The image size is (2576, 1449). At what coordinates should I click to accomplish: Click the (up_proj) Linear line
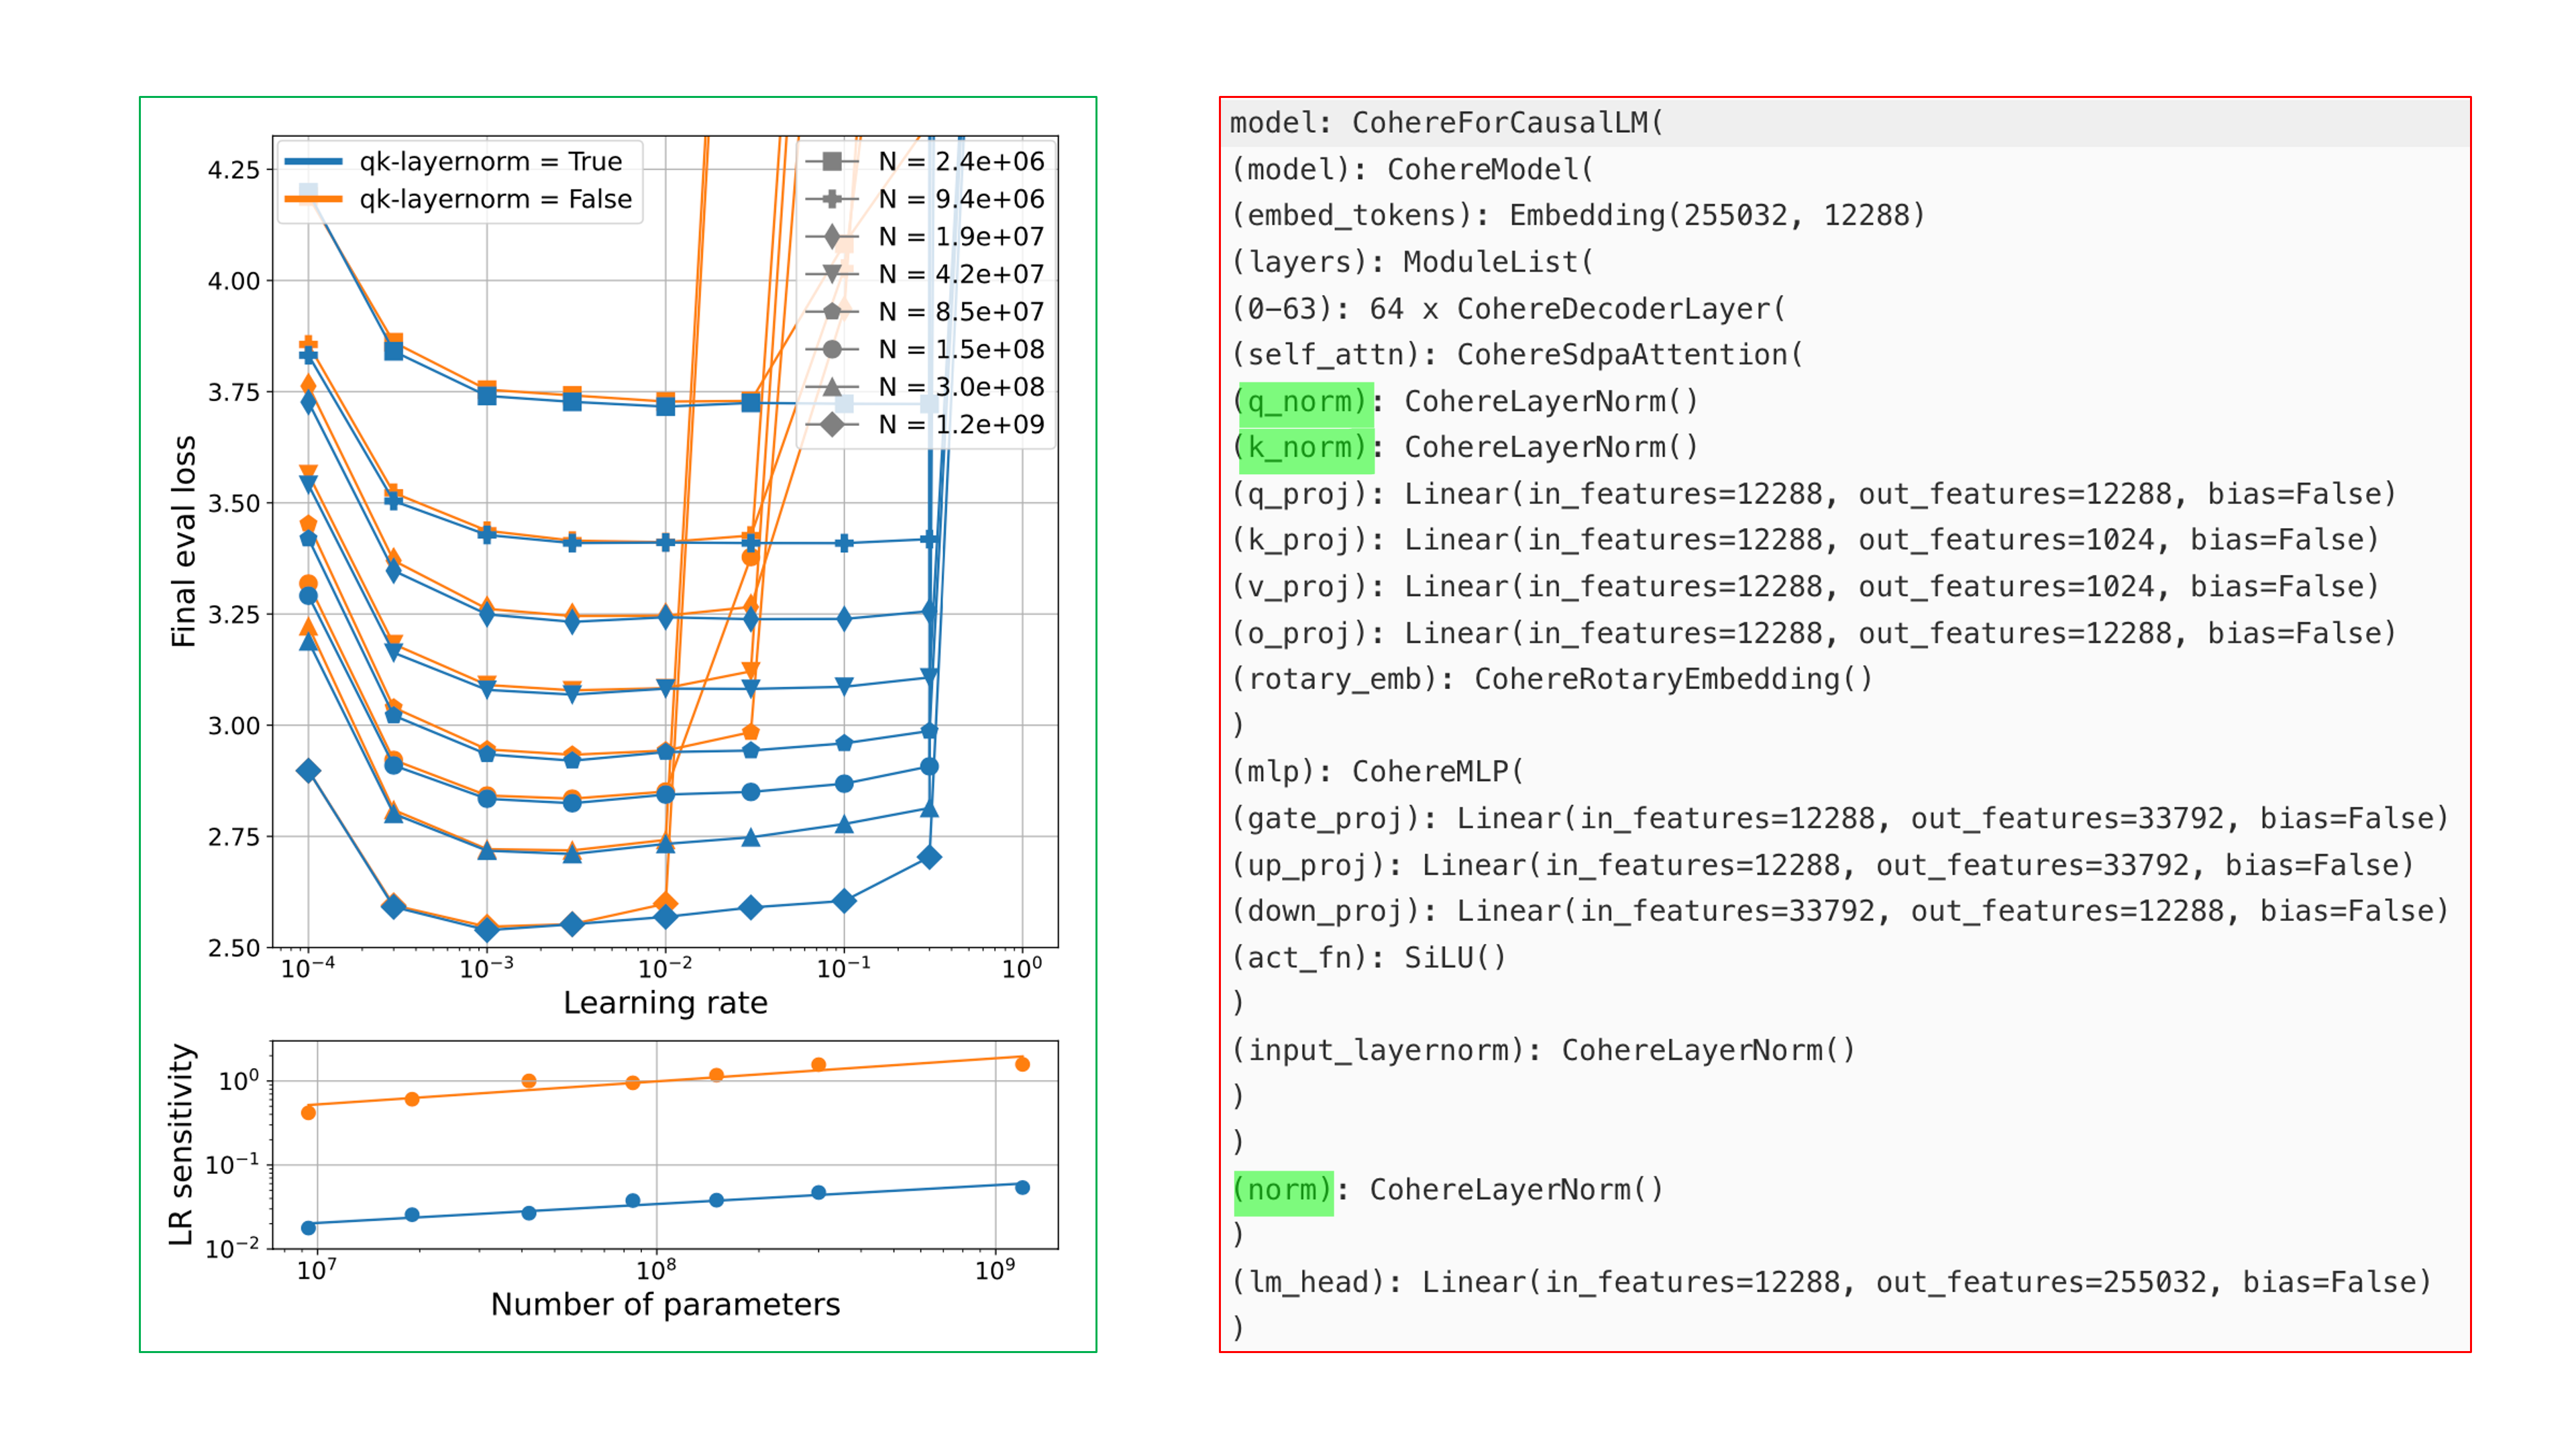[x=1823, y=865]
